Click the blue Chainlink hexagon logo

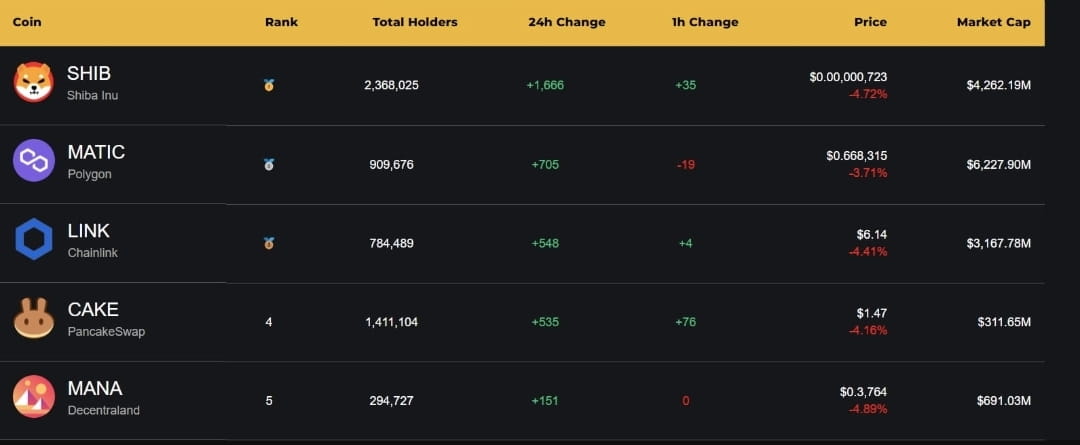click(x=34, y=239)
